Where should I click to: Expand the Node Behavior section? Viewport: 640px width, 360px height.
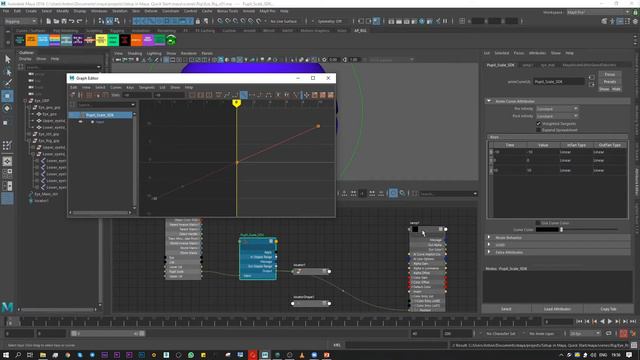point(489,238)
